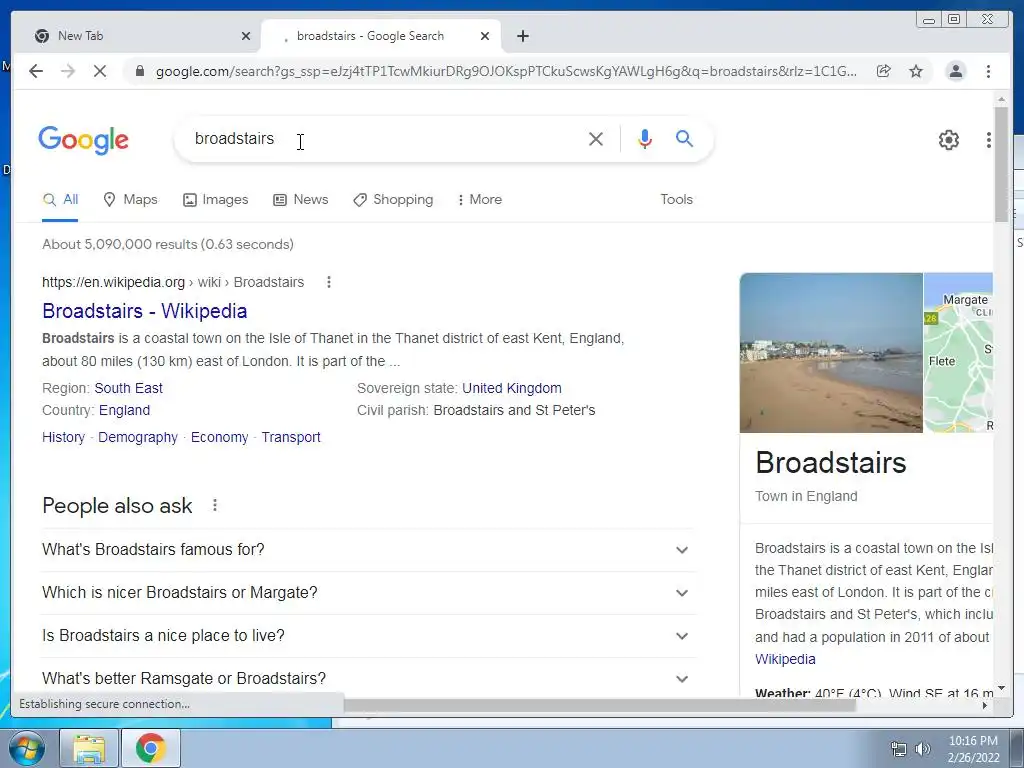Open the Windows Start menu
Screen dimensions: 1024x768
(25, 748)
